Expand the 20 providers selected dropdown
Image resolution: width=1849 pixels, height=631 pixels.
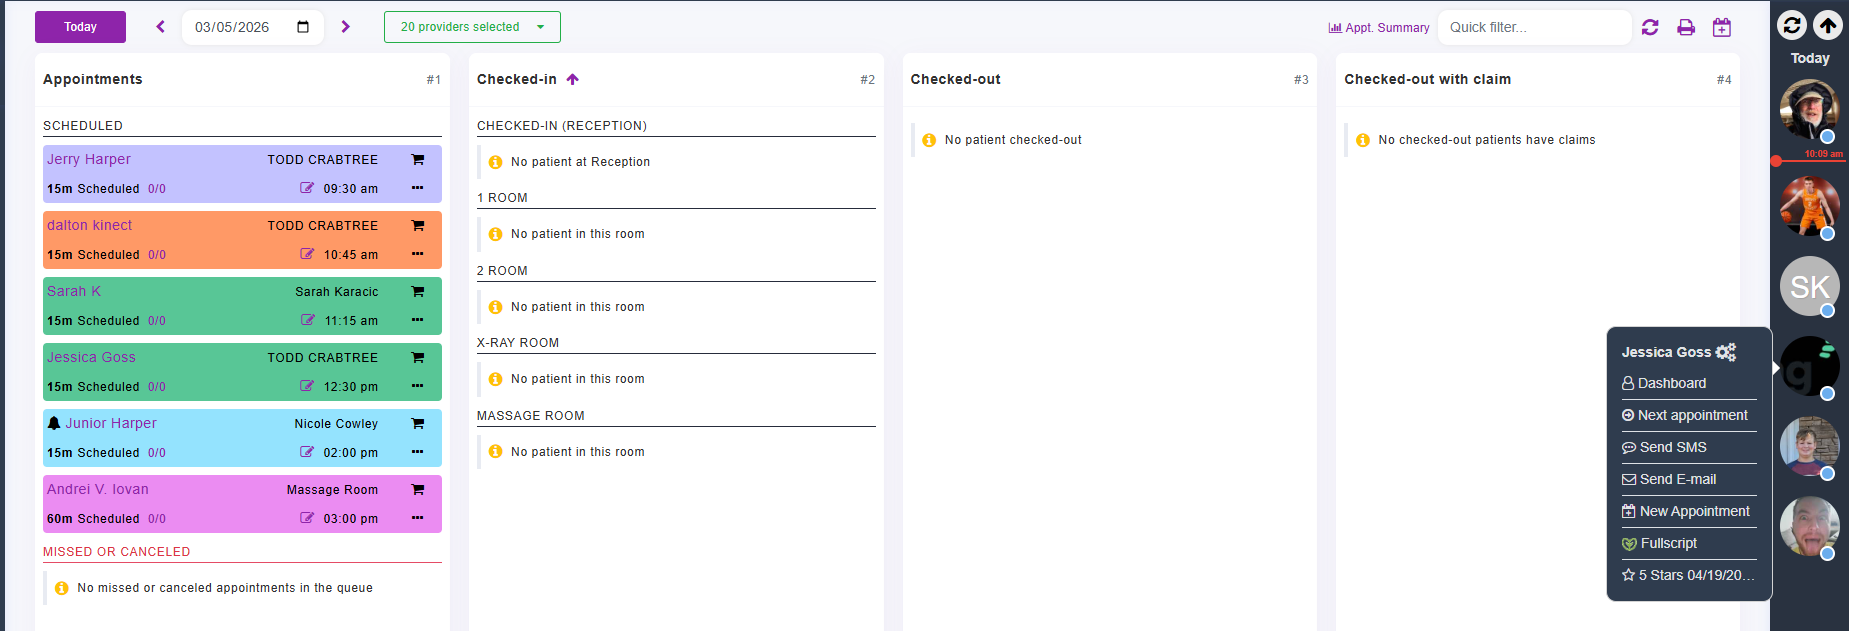tap(472, 27)
